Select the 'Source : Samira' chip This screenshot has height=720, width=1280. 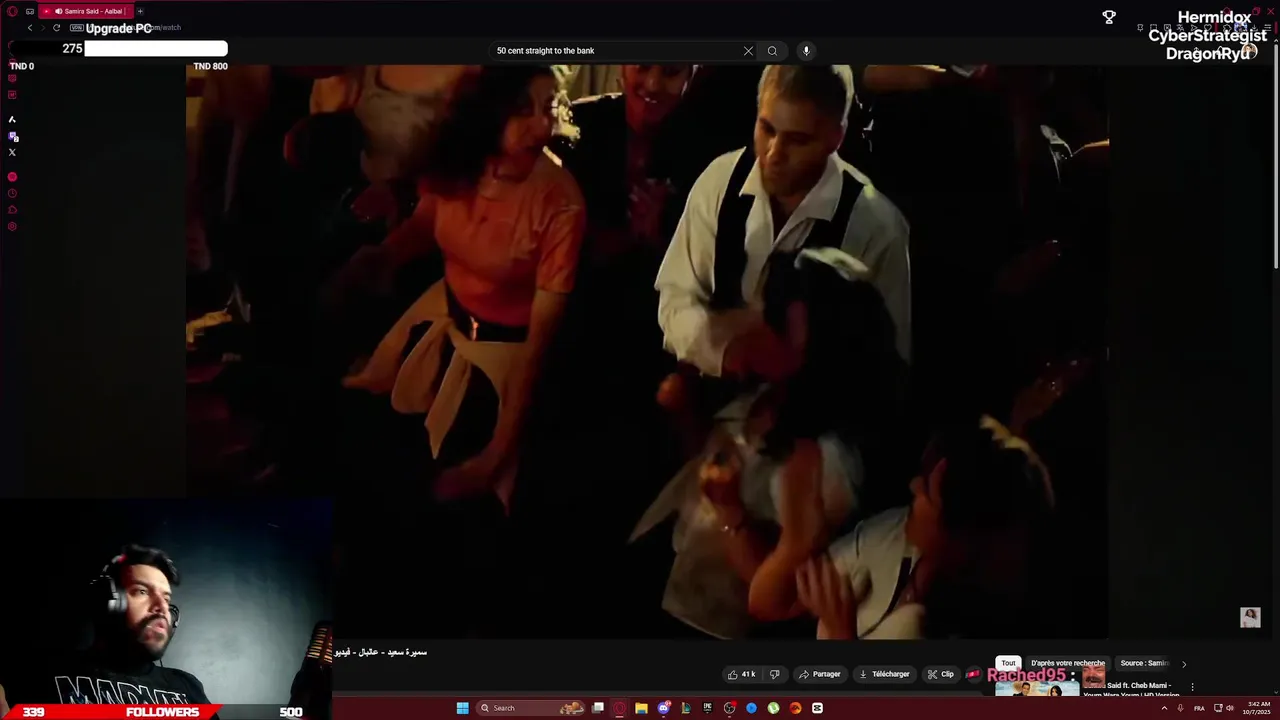point(1143,663)
